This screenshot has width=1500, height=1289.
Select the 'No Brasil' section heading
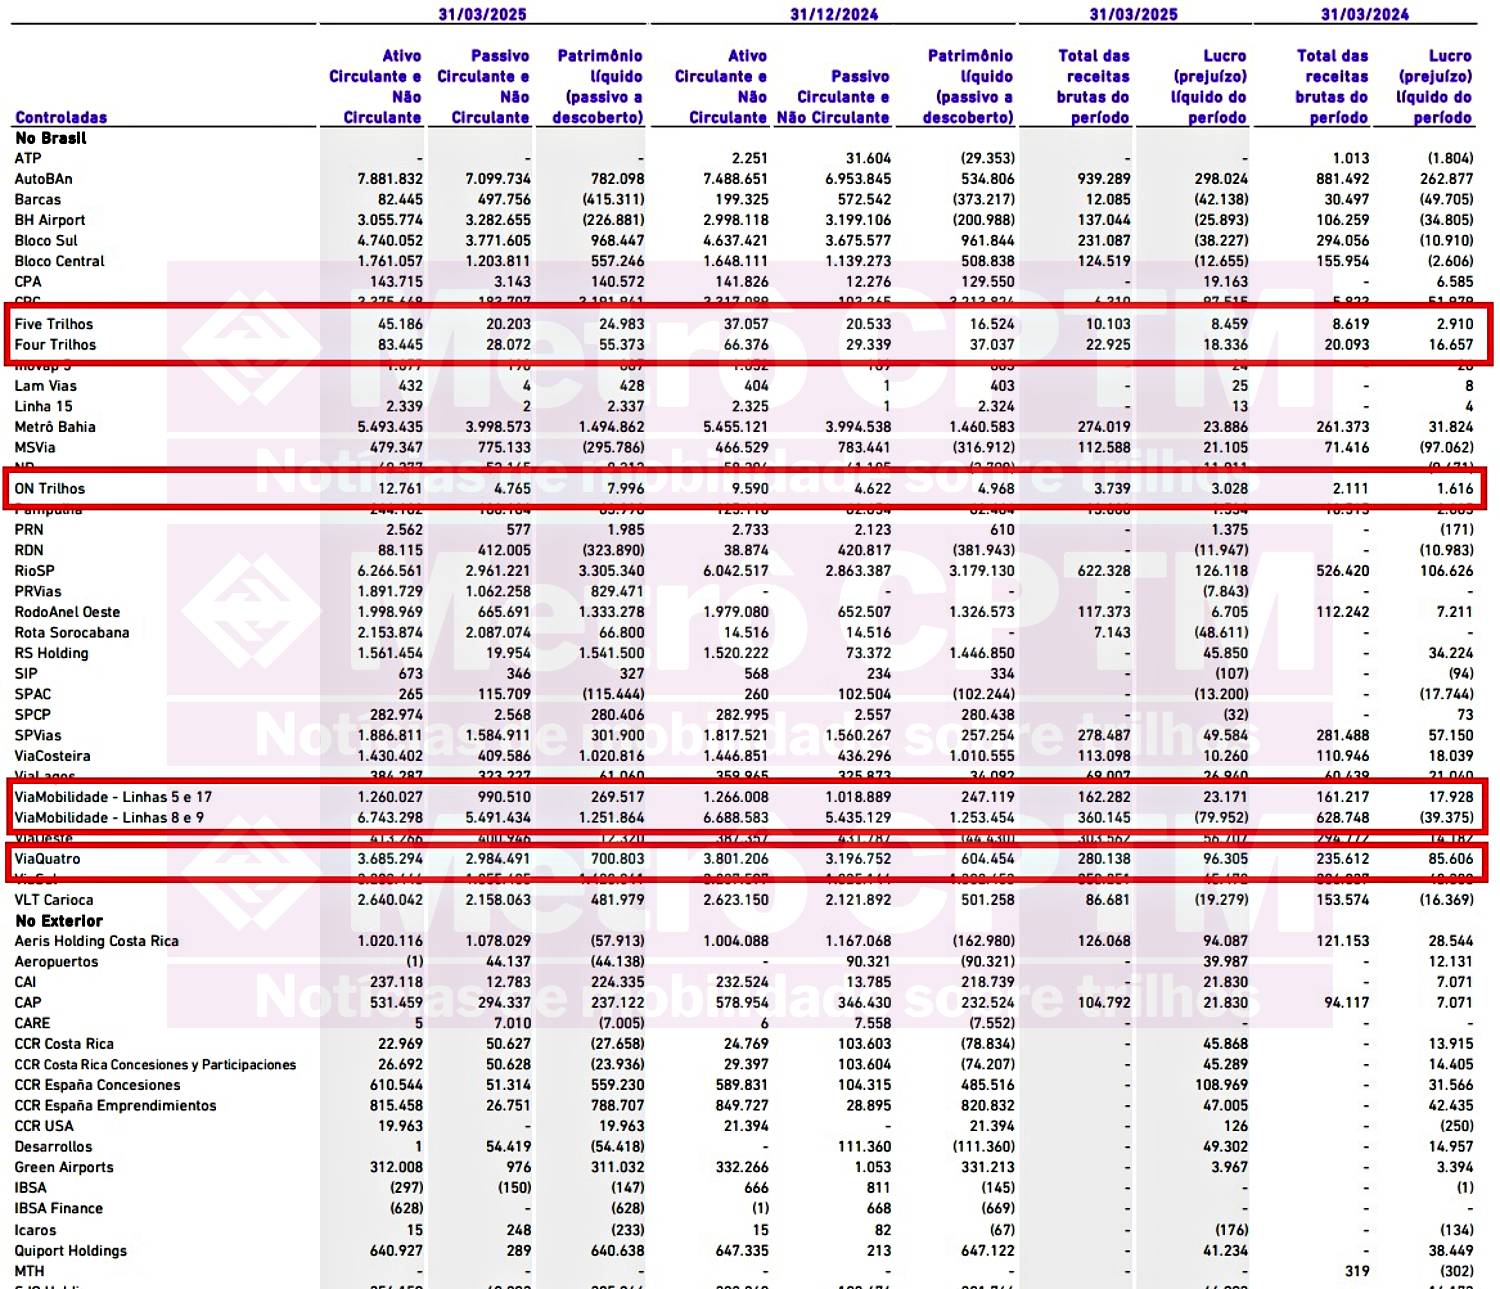click(x=51, y=138)
